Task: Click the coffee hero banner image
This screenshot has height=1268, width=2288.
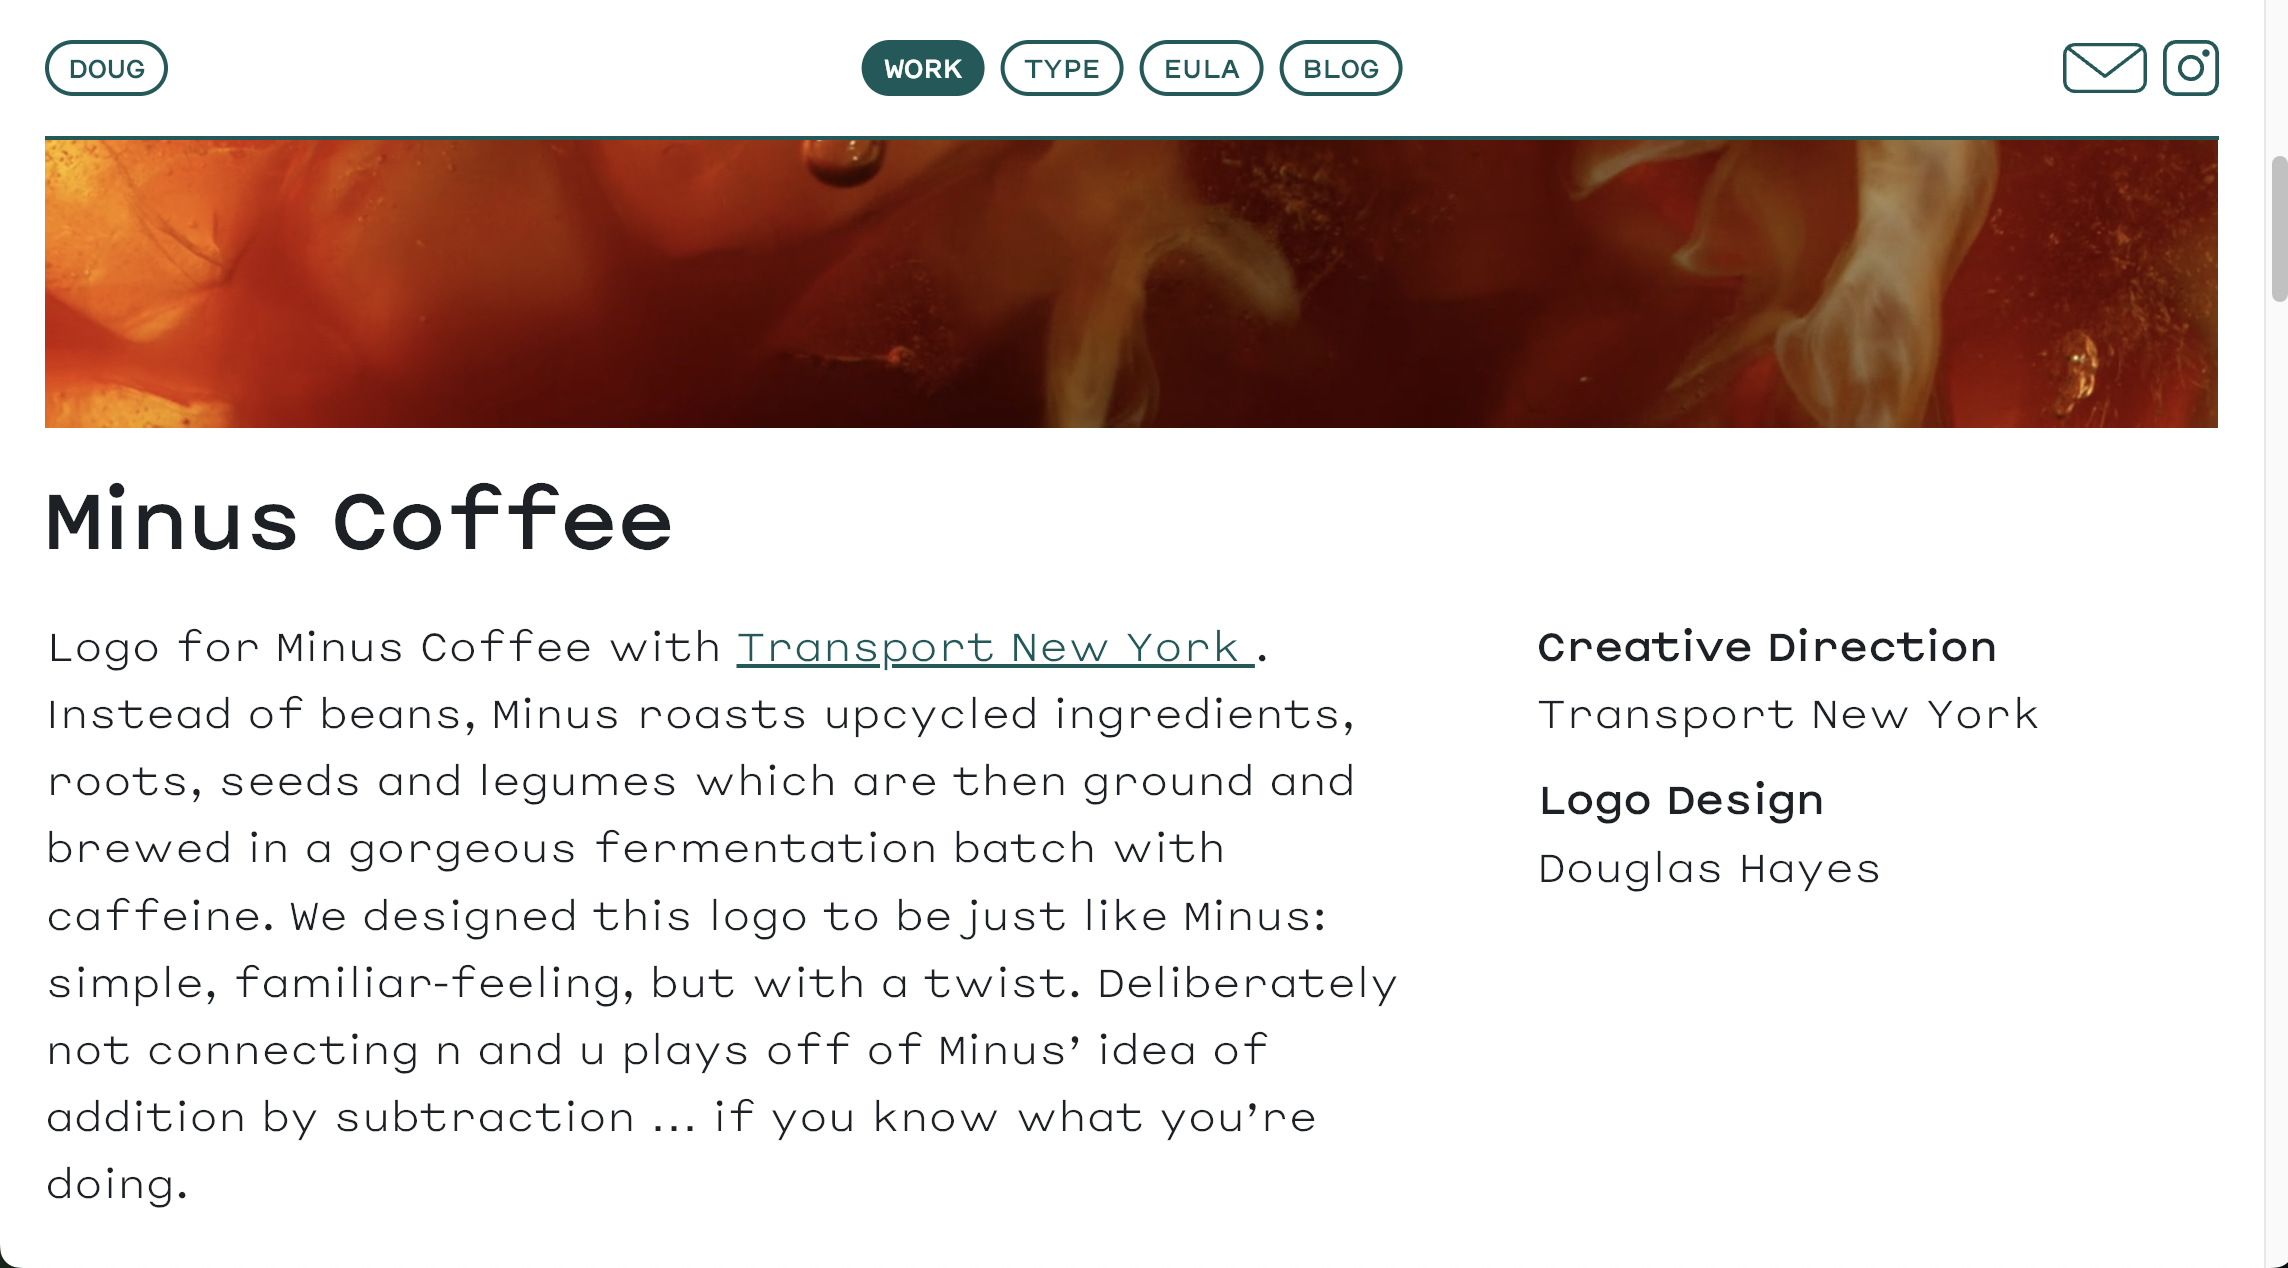Action: (1144, 280)
